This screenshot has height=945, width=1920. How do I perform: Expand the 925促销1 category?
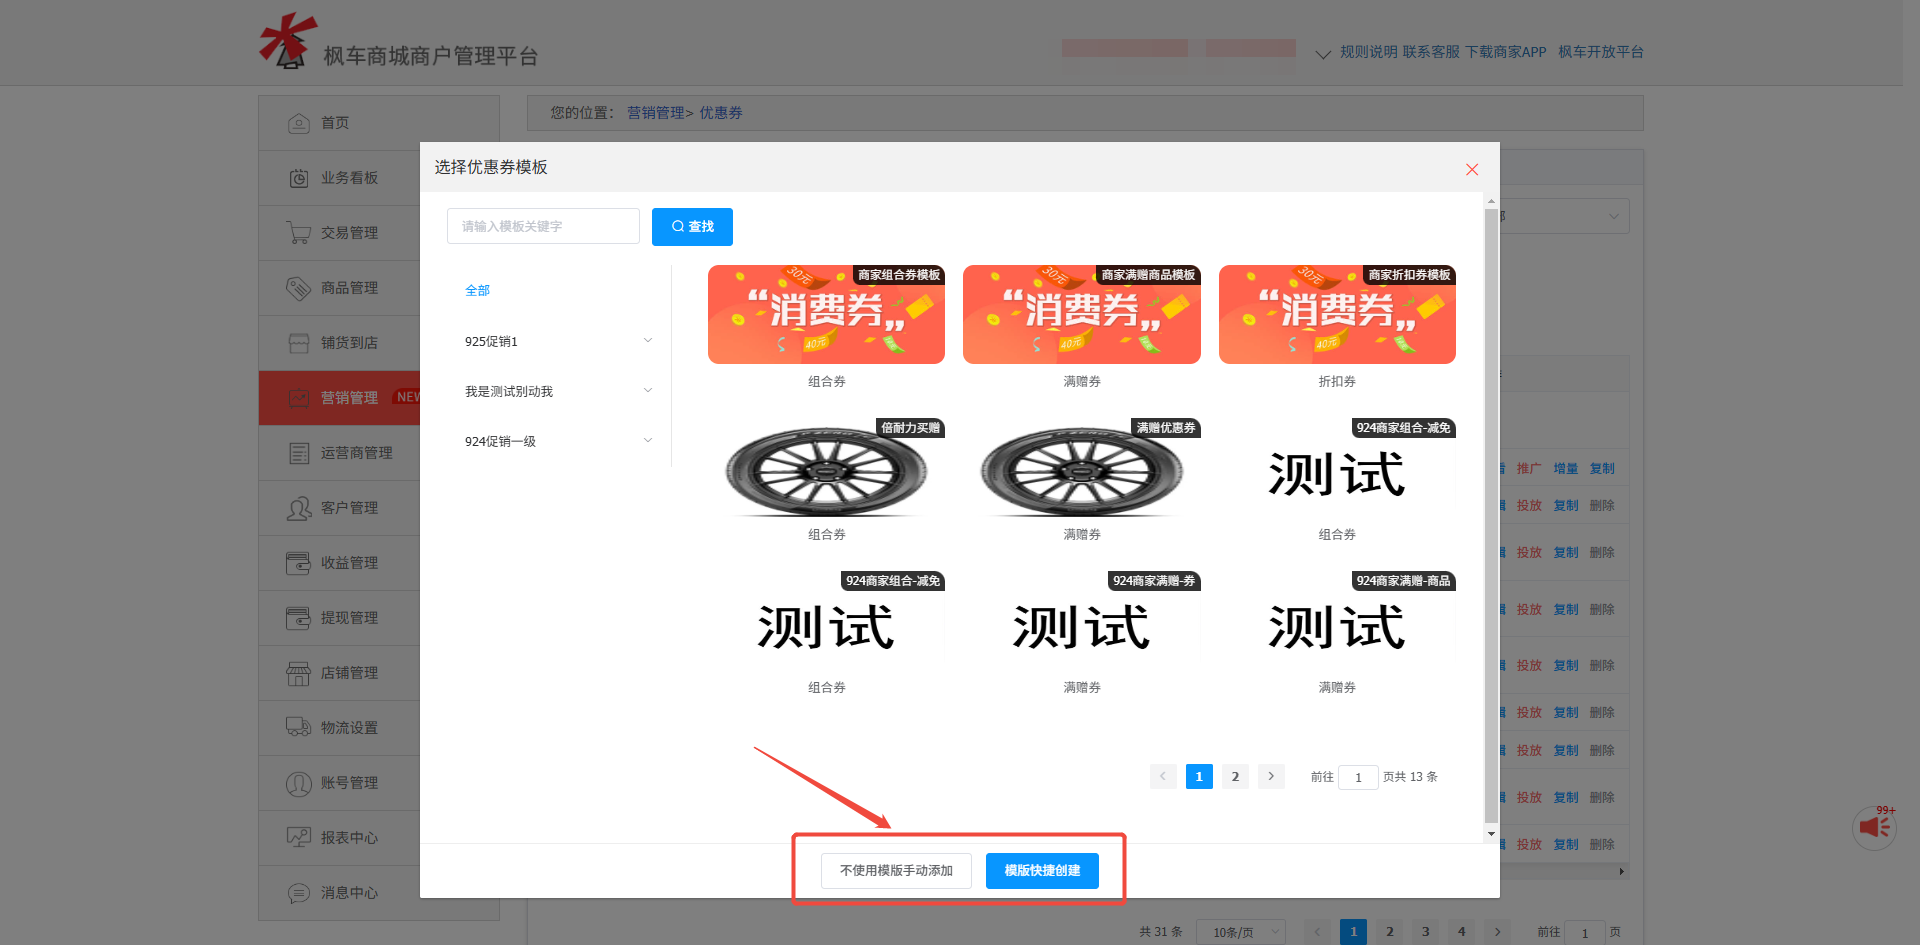click(557, 341)
